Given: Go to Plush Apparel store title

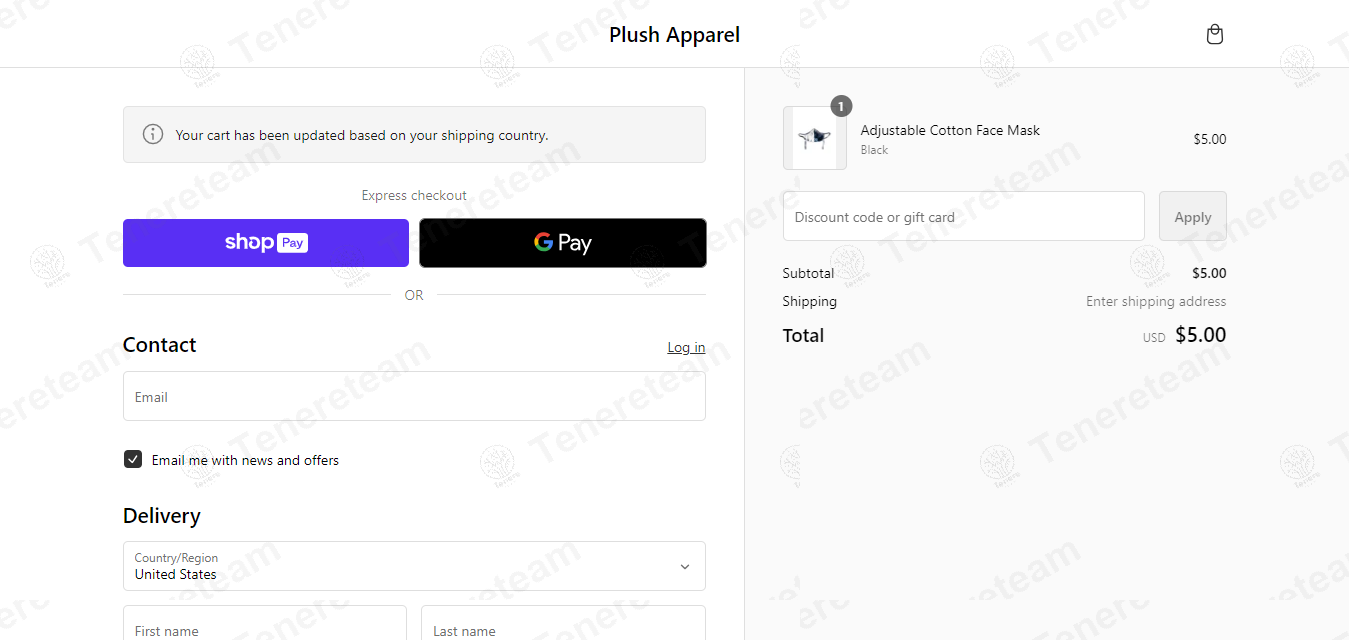Looking at the screenshot, I should pyautogui.click(x=674, y=35).
